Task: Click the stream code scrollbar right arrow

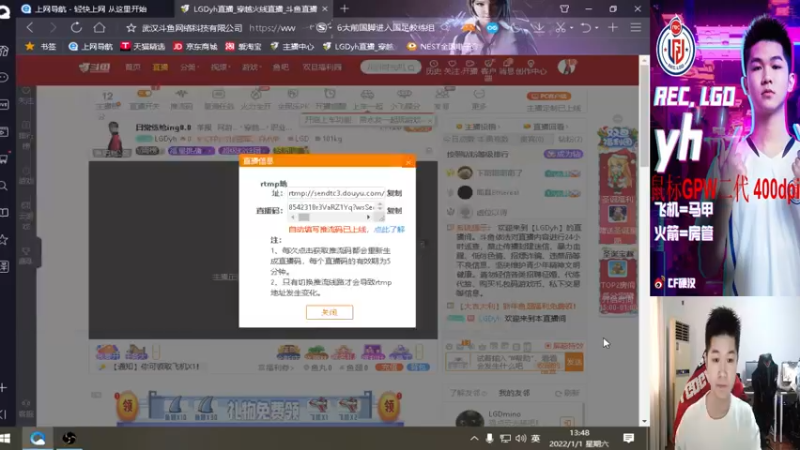Action: [x=369, y=217]
